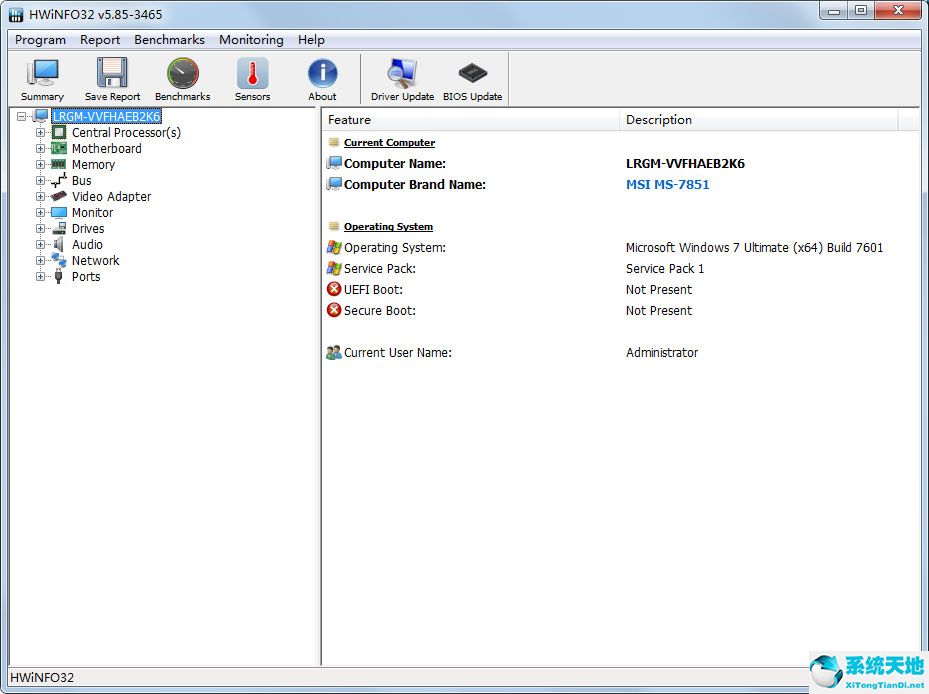The height and width of the screenshot is (694, 929).
Task: Open the Sensors thermometer icon
Action: tap(252, 73)
